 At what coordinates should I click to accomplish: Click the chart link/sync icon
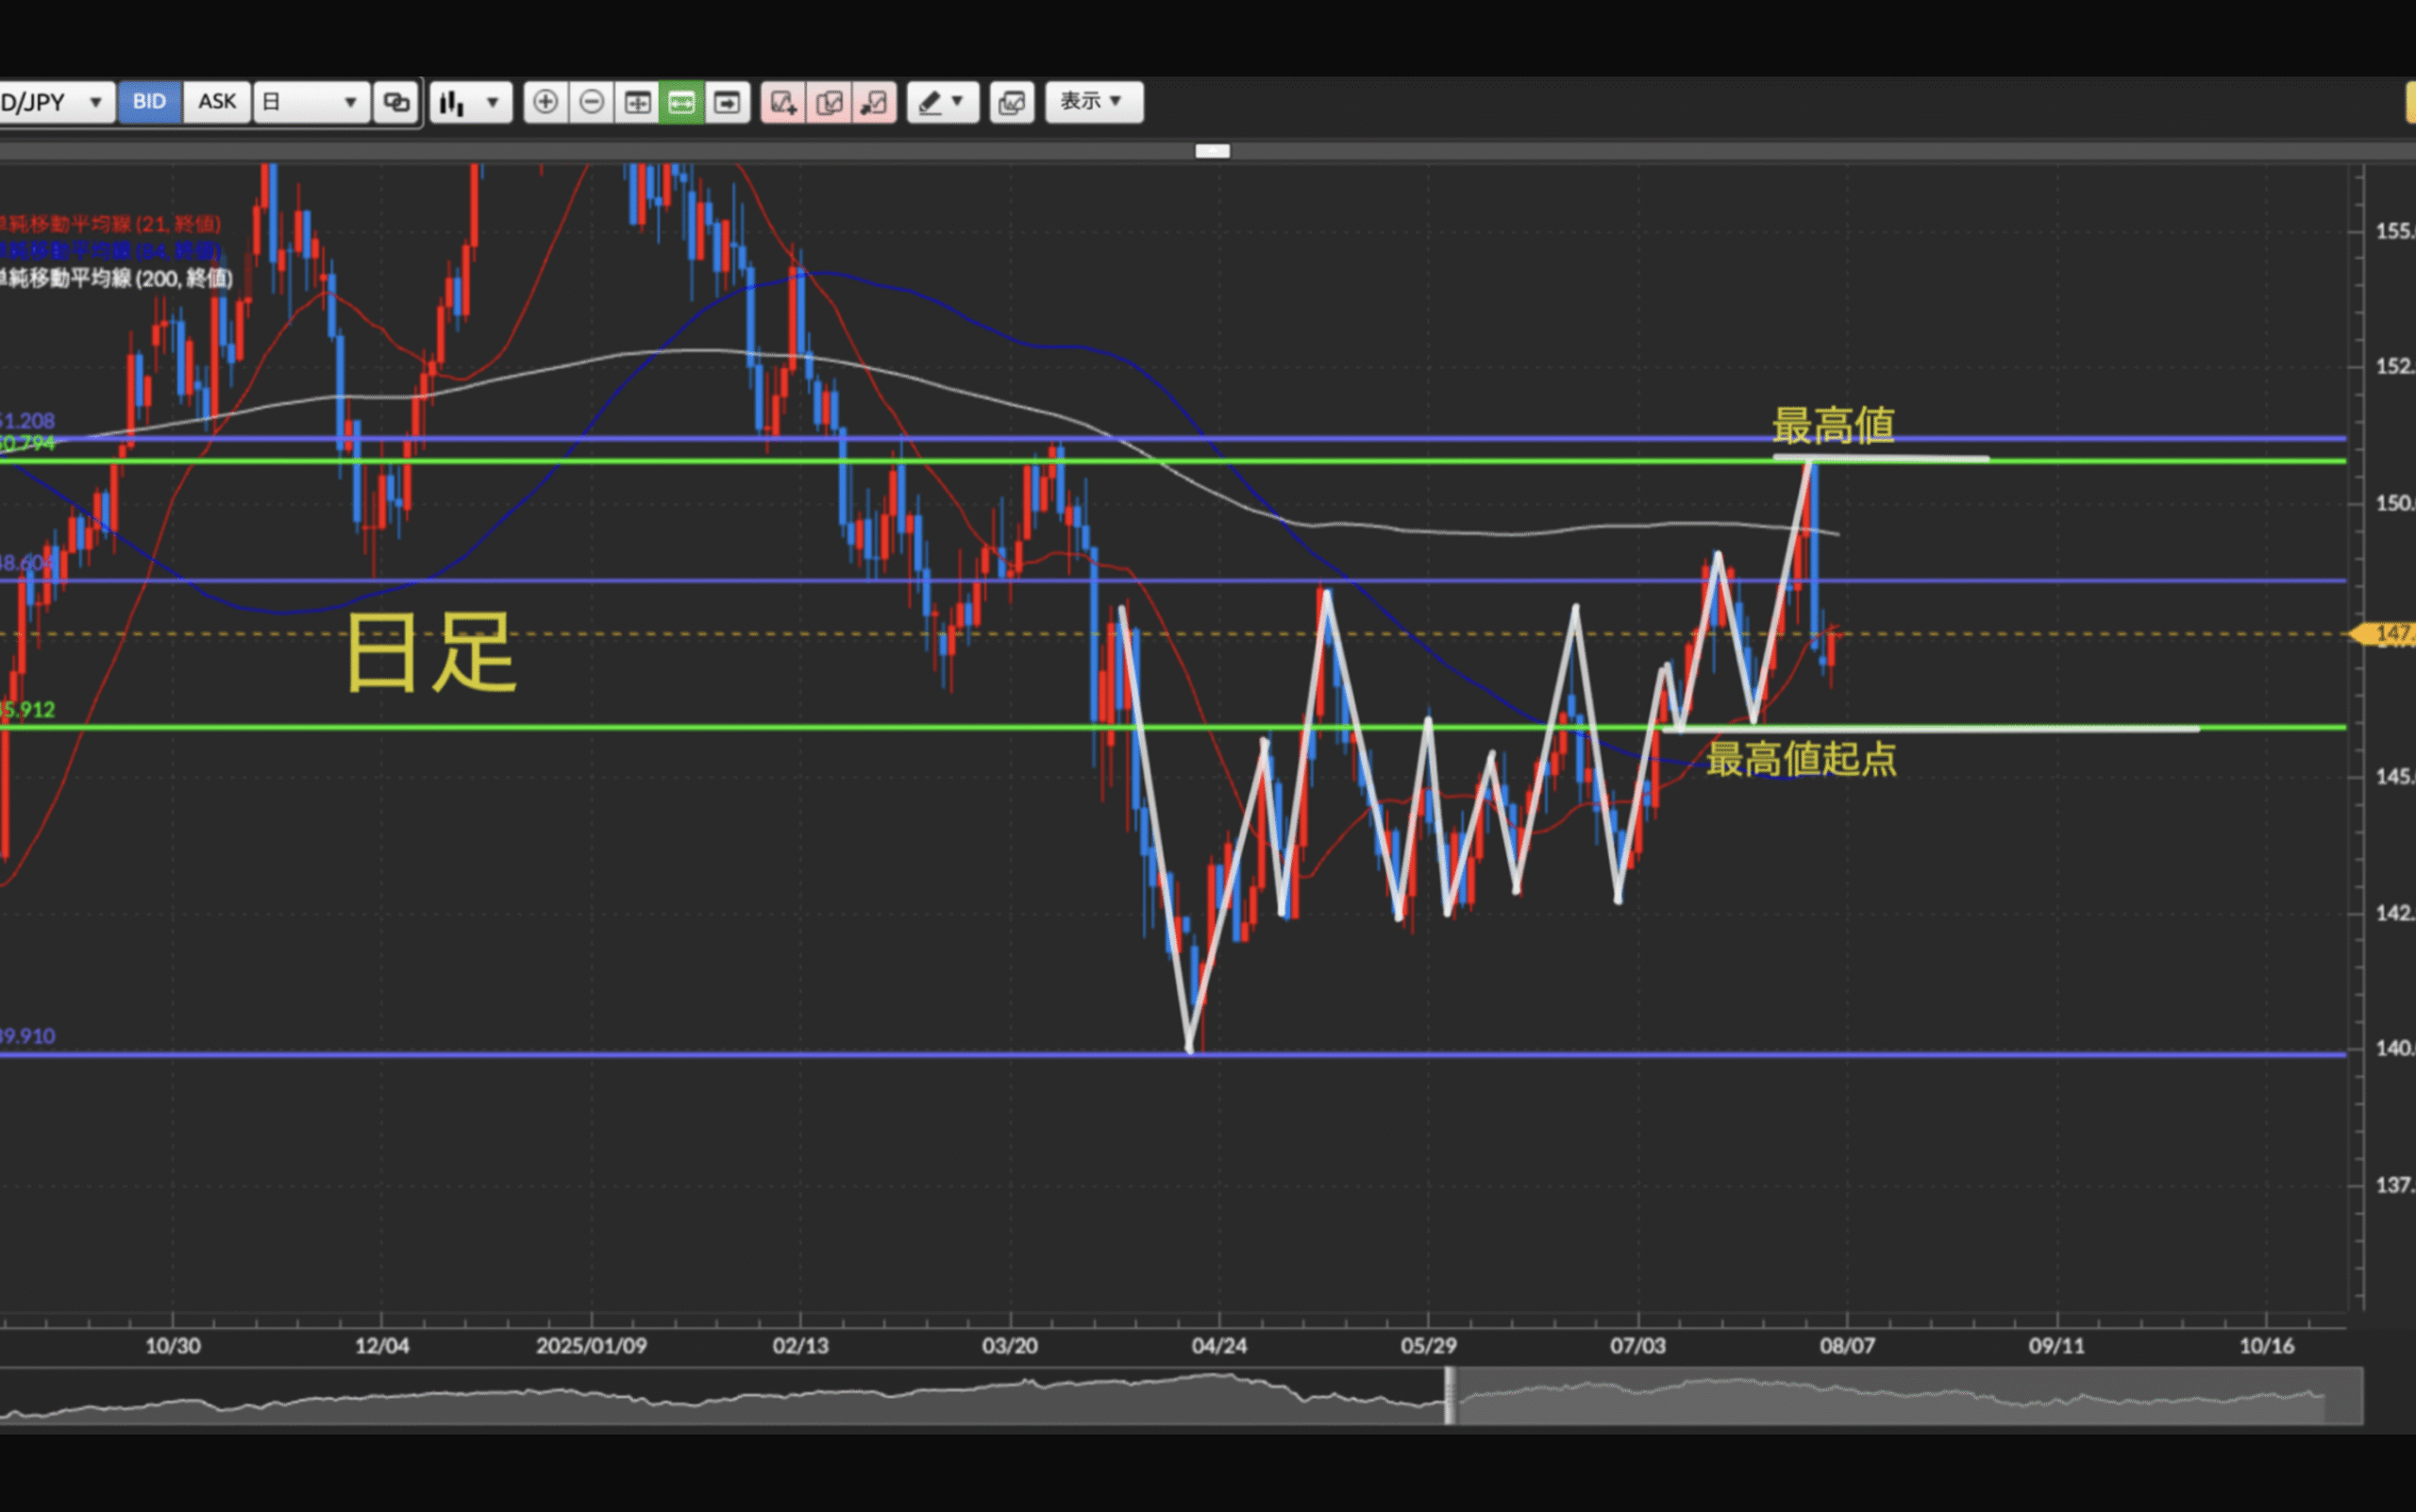pyautogui.click(x=396, y=102)
